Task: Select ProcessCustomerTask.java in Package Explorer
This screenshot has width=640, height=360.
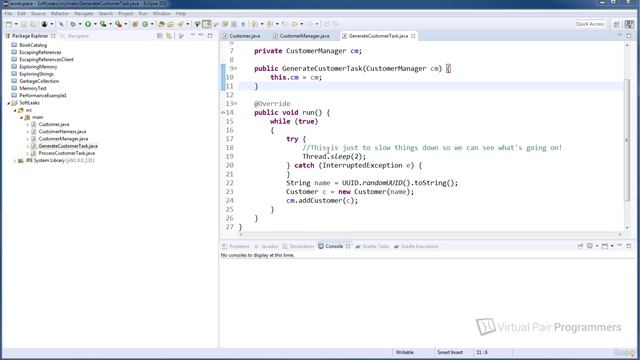Action: 67,153
